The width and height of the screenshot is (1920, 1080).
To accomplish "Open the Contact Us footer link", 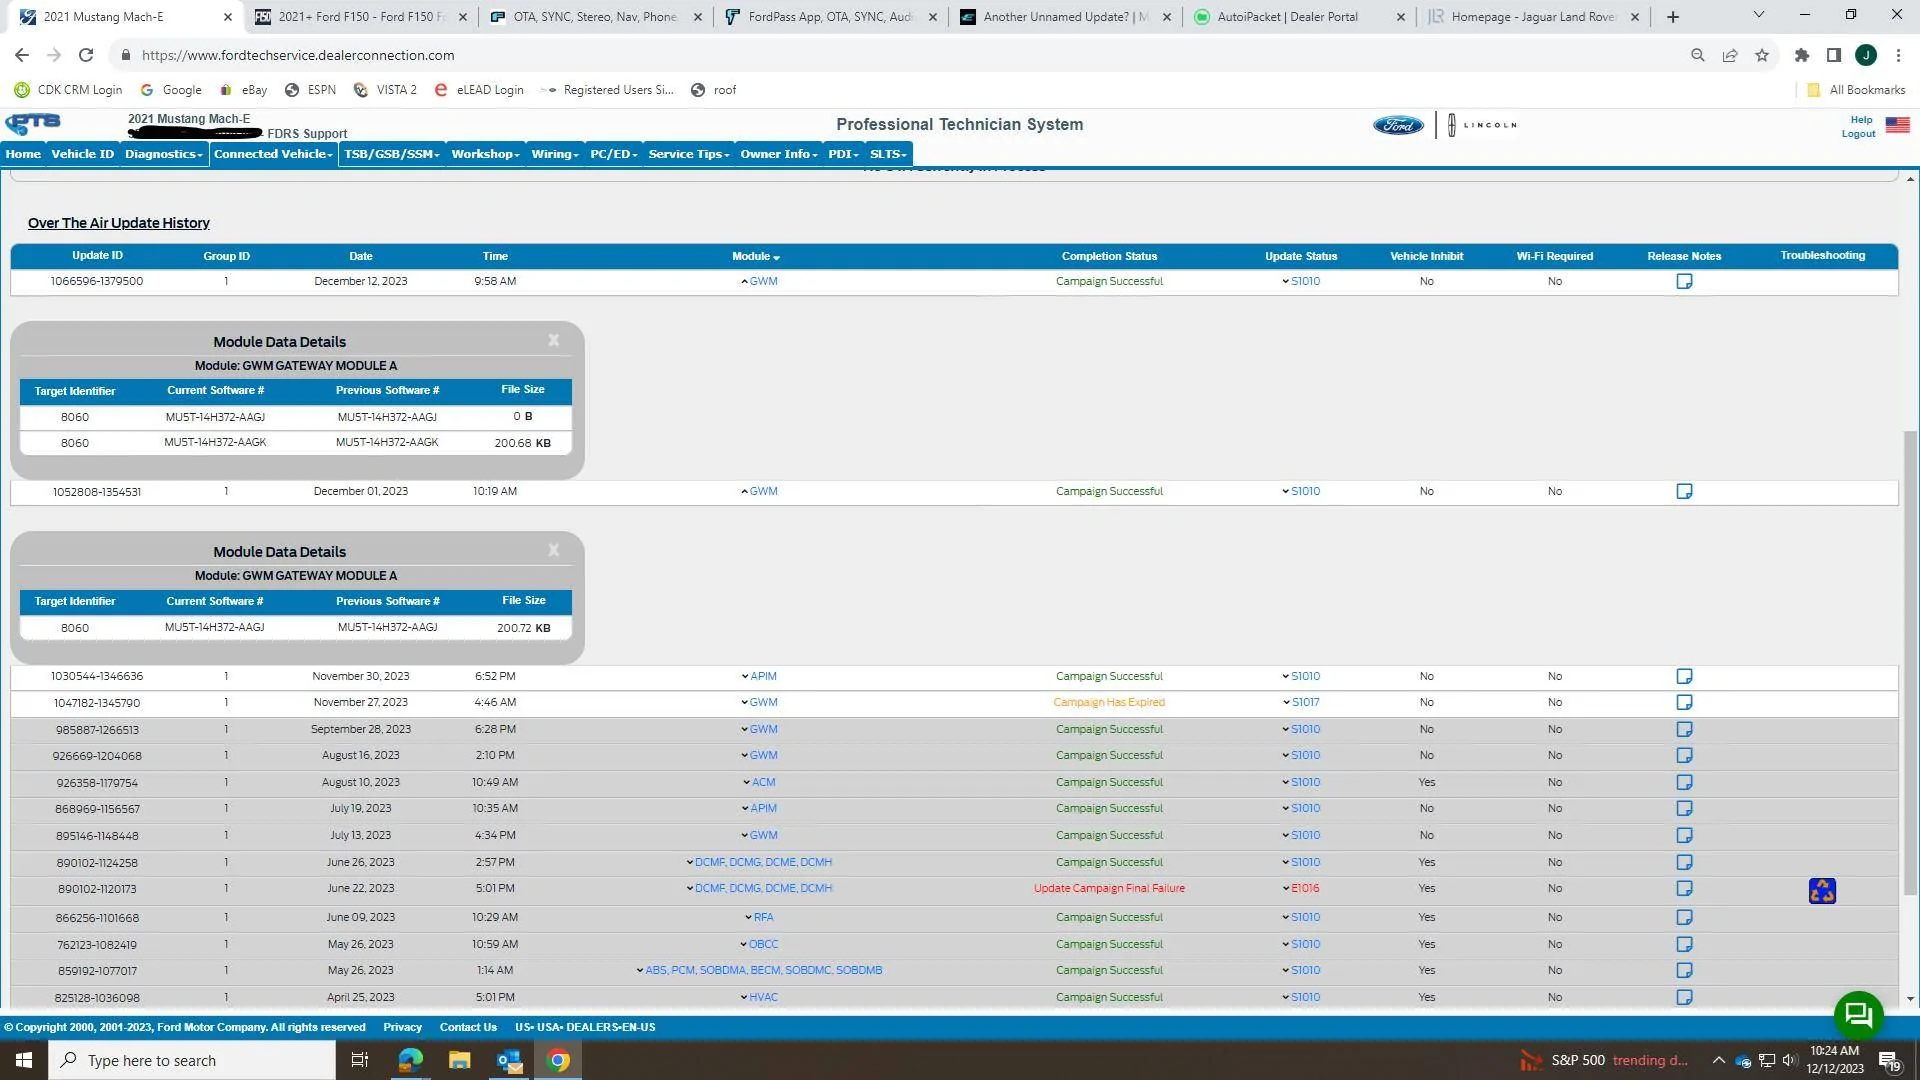I will [x=468, y=1027].
